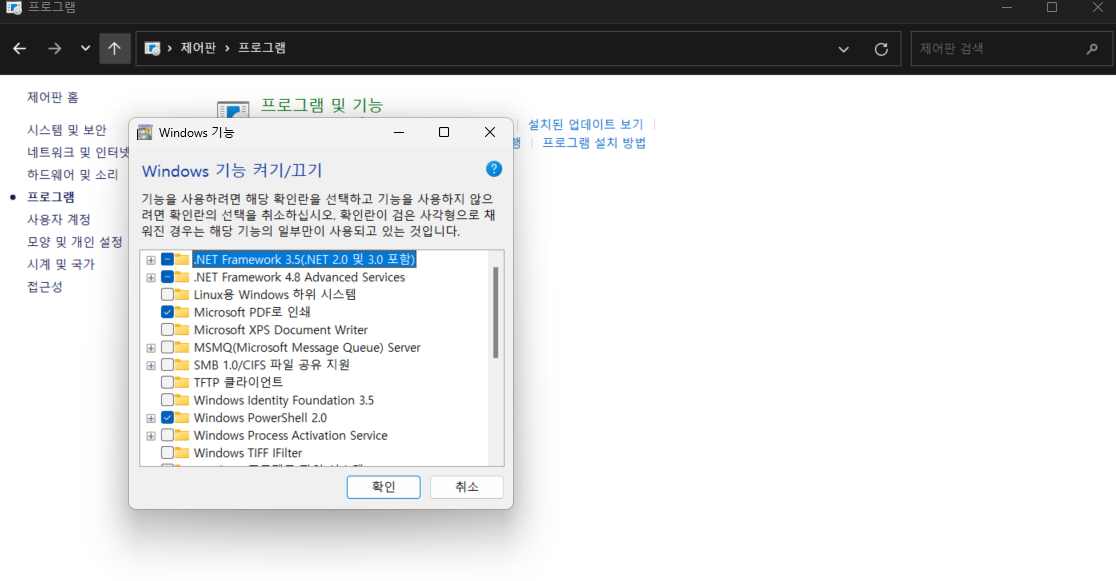
Task: Enable SMB 1.0/CIFS 파일 공유 지원 checkbox
Action: pos(167,365)
